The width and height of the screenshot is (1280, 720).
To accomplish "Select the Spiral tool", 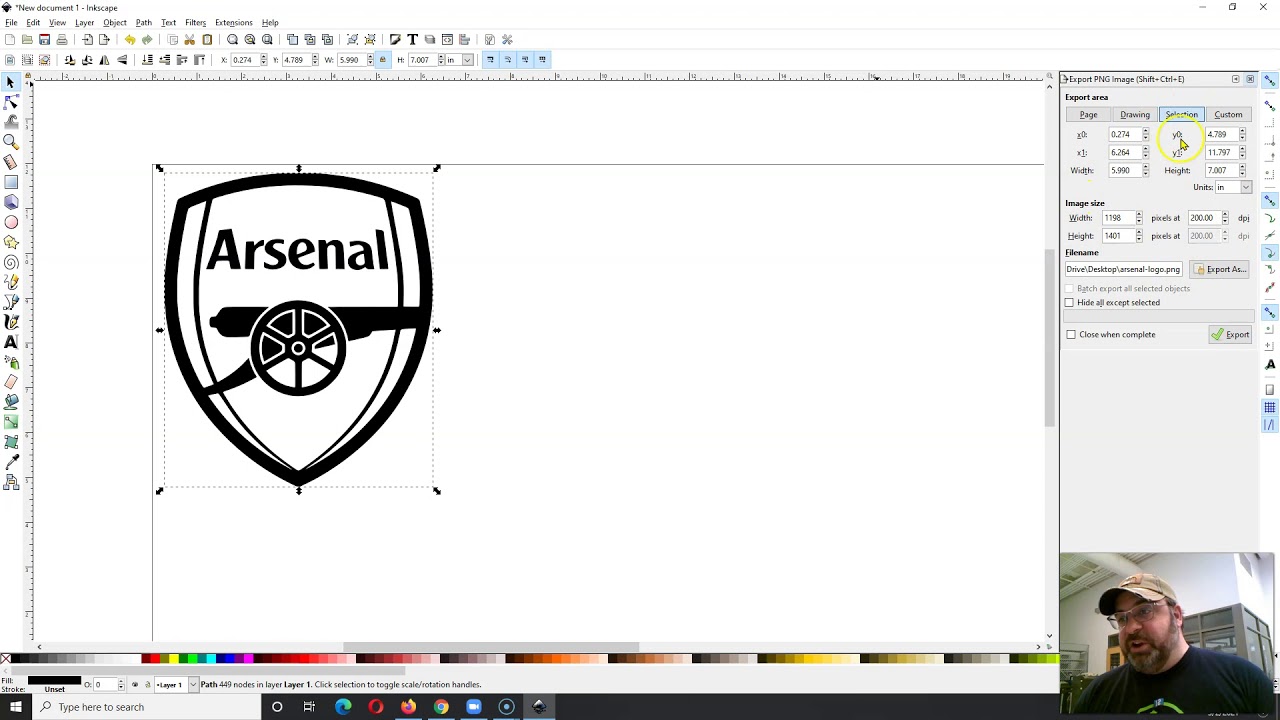I will [x=11, y=262].
